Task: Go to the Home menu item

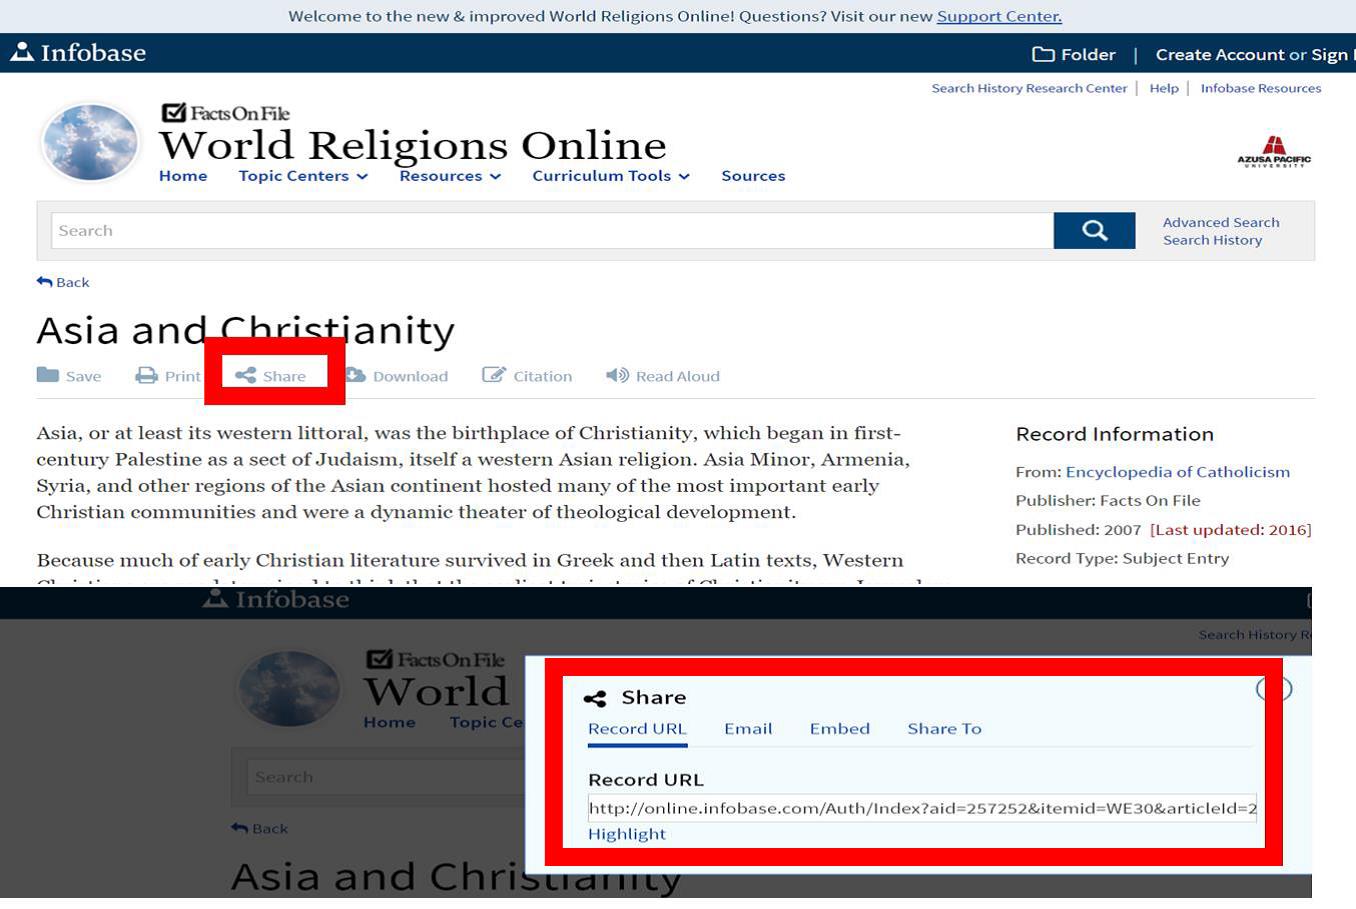Action: (x=183, y=176)
